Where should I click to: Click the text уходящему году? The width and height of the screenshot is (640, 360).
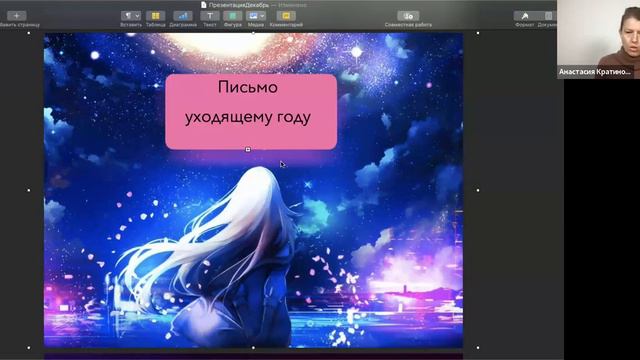tap(248, 118)
